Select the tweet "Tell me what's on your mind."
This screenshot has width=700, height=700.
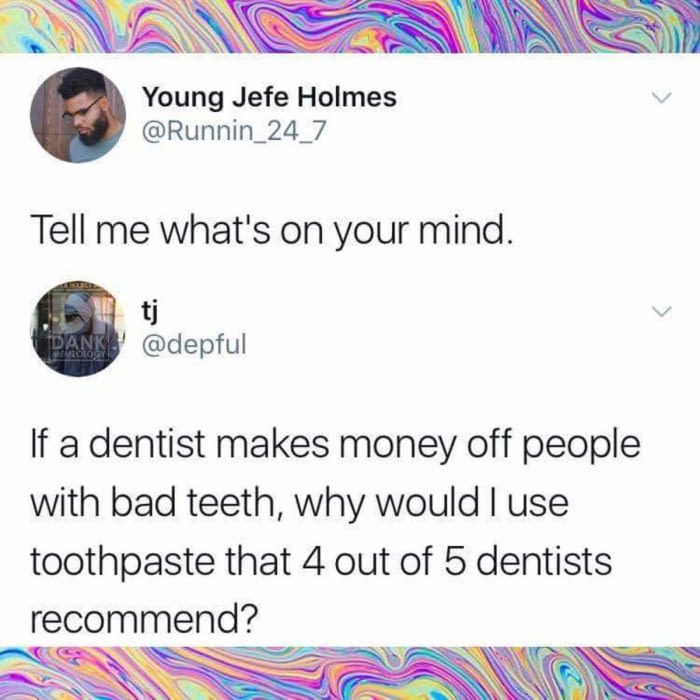271,231
